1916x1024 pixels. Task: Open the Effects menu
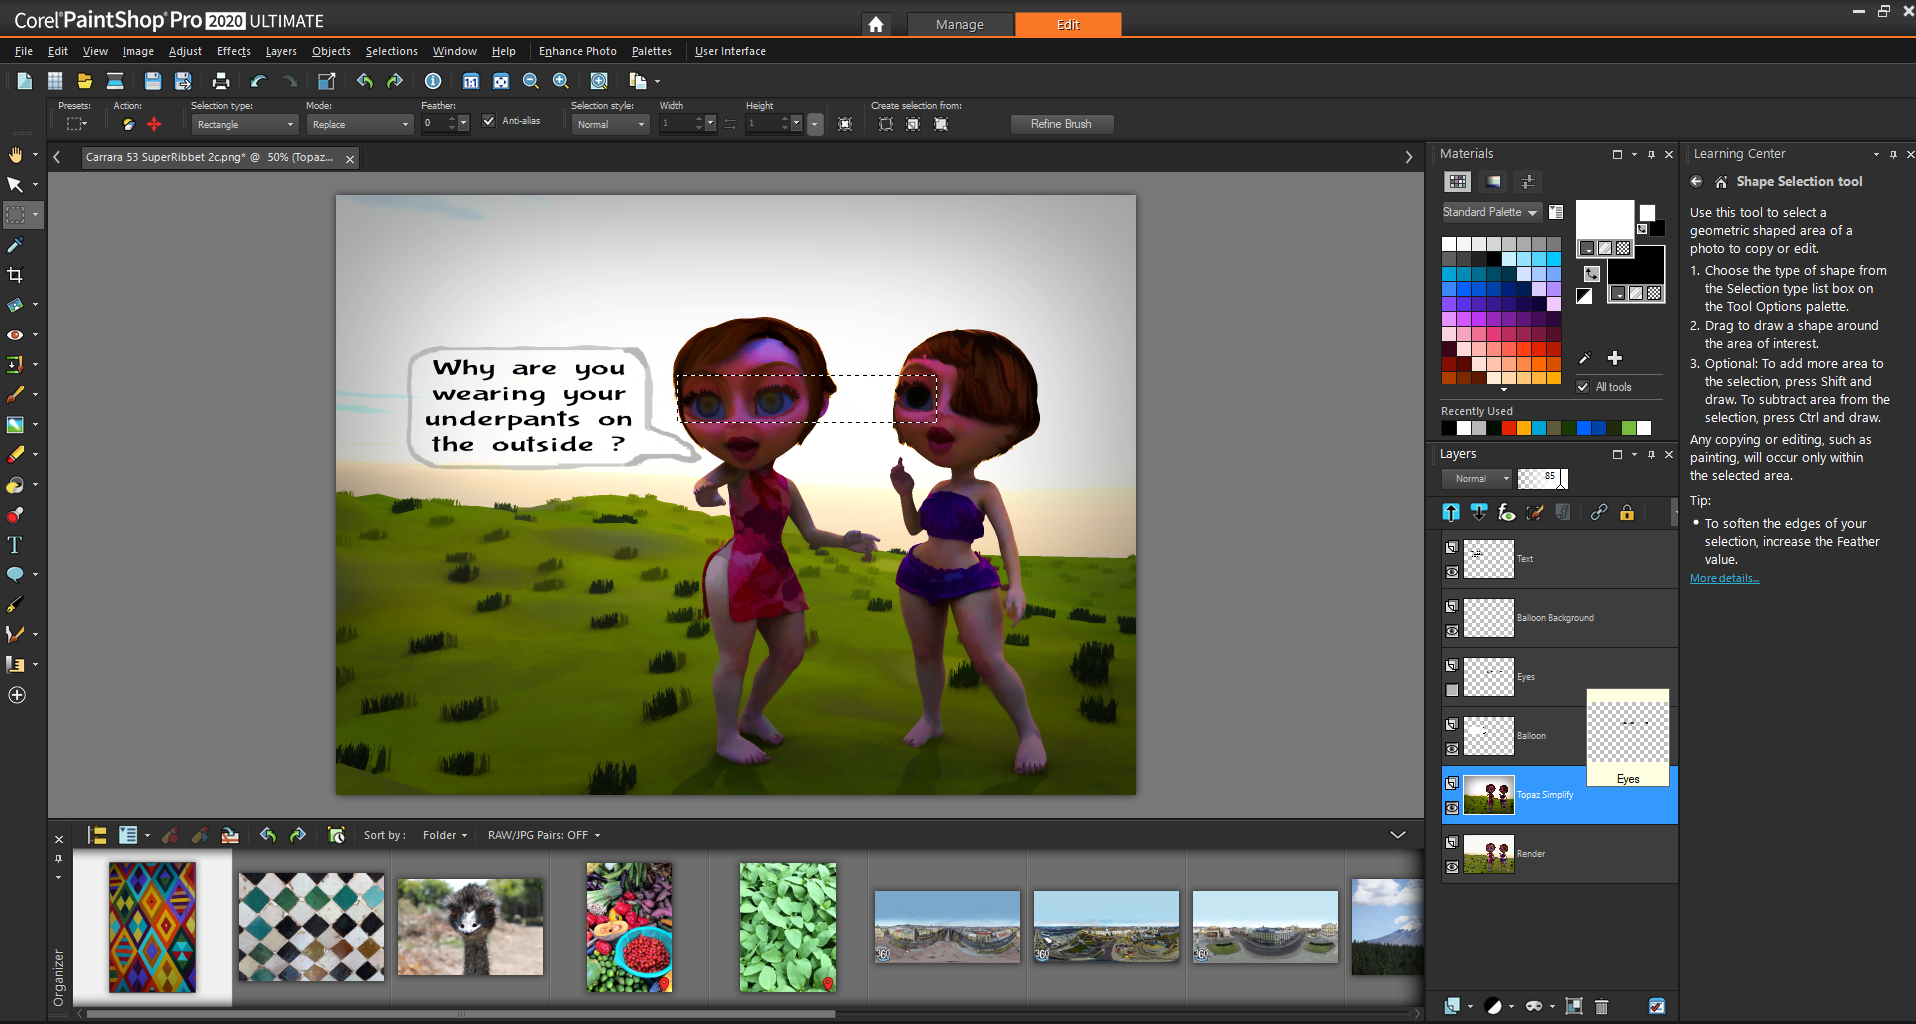click(x=233, y=51)
